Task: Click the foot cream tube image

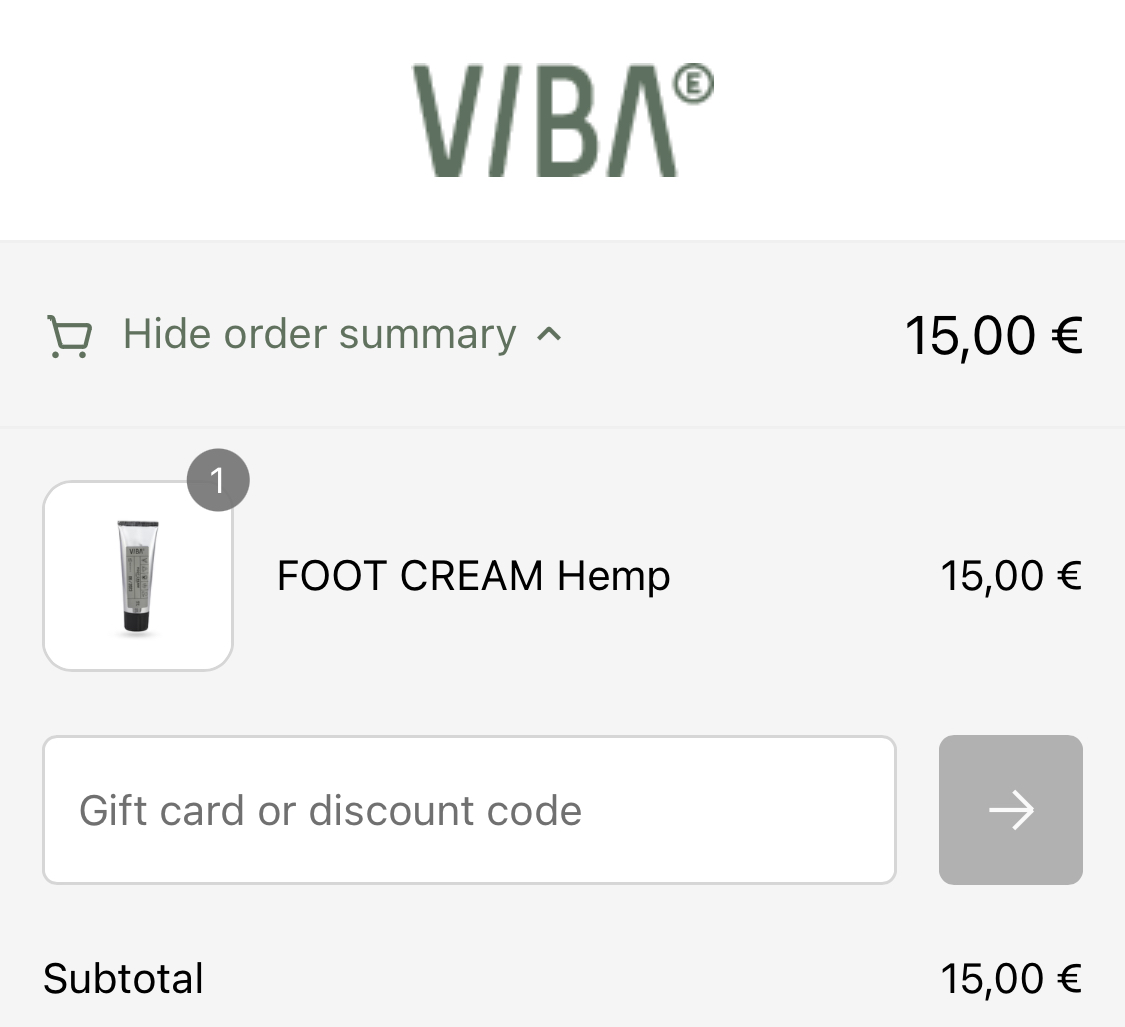Action: (x=138, y=577)
